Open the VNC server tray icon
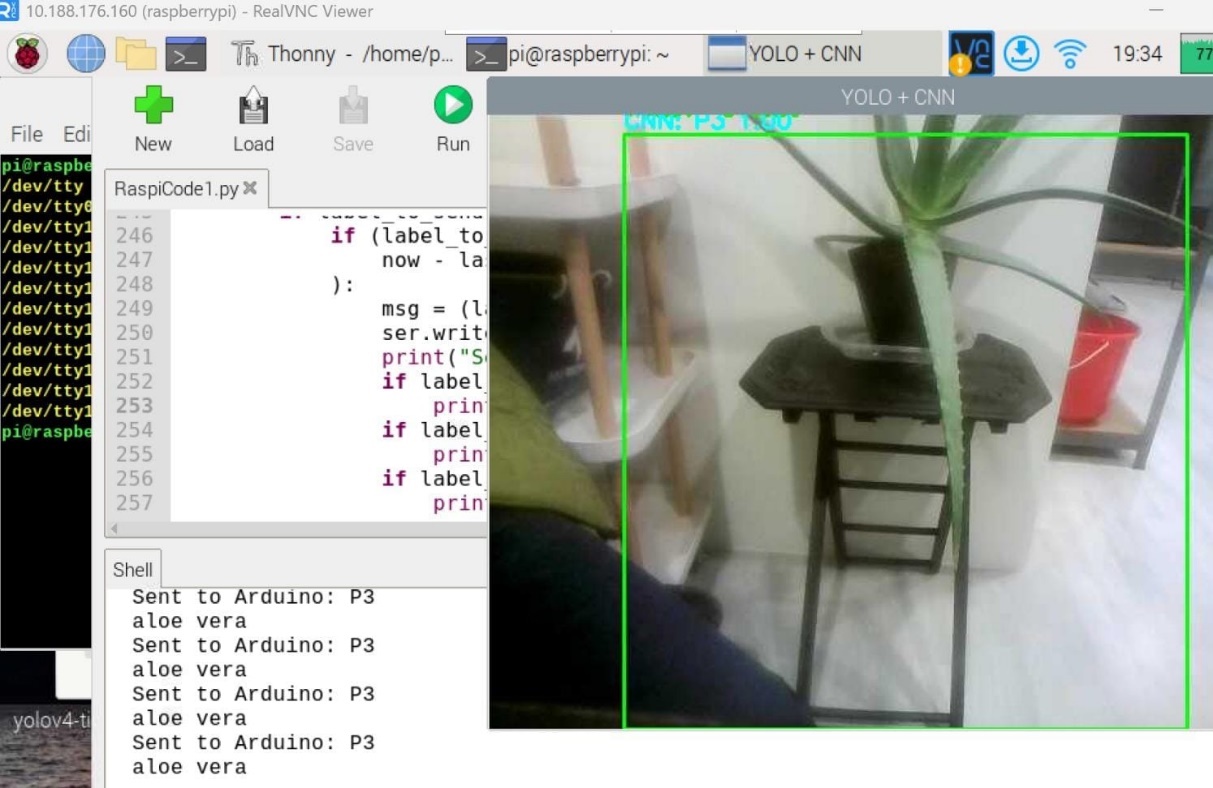The height and width of the screenshot is (788, 1213). 971,54
